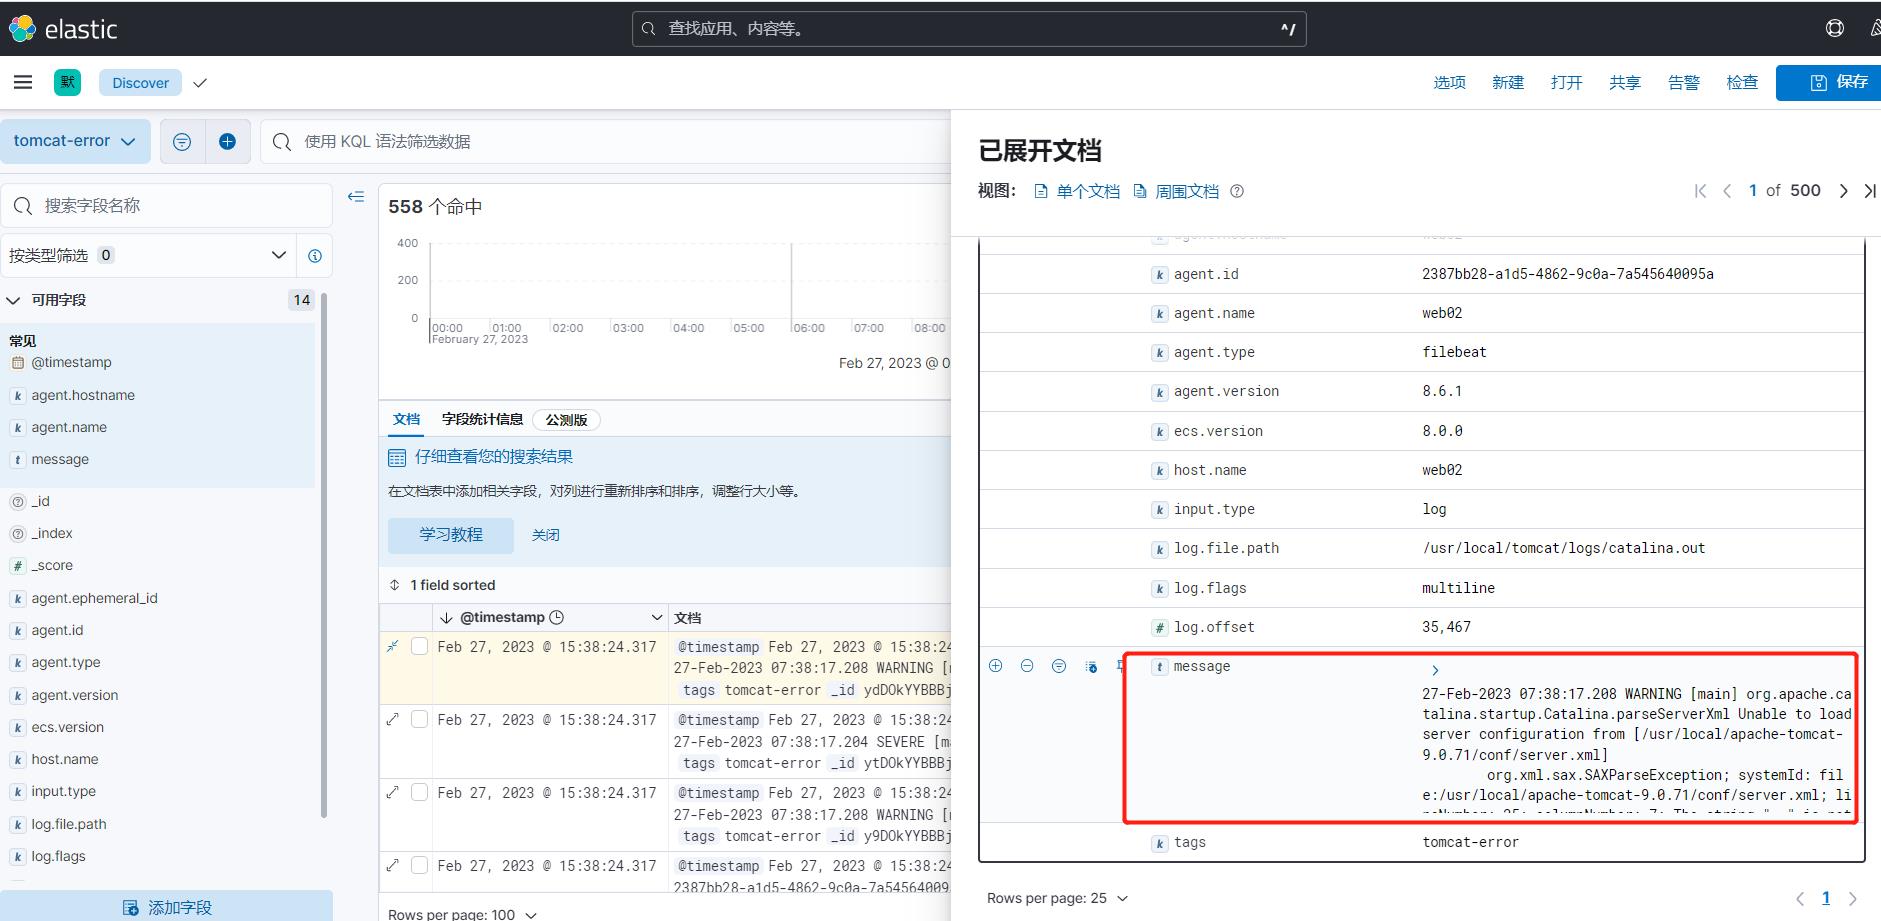The height and width of the screenshot is (921, 1881).
Task: Go to page 1 in flyout
Action: point(1826,898)
